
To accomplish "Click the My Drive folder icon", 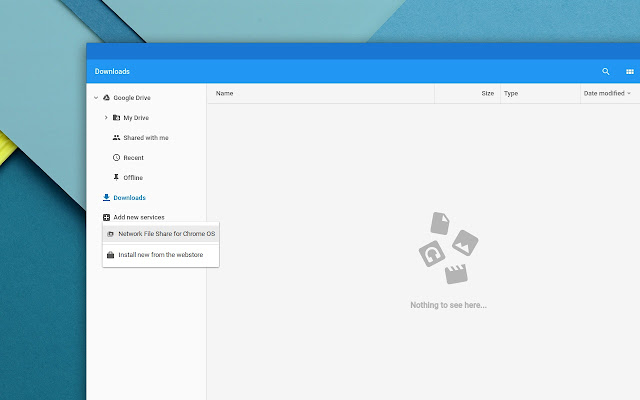I will (116, 118).
